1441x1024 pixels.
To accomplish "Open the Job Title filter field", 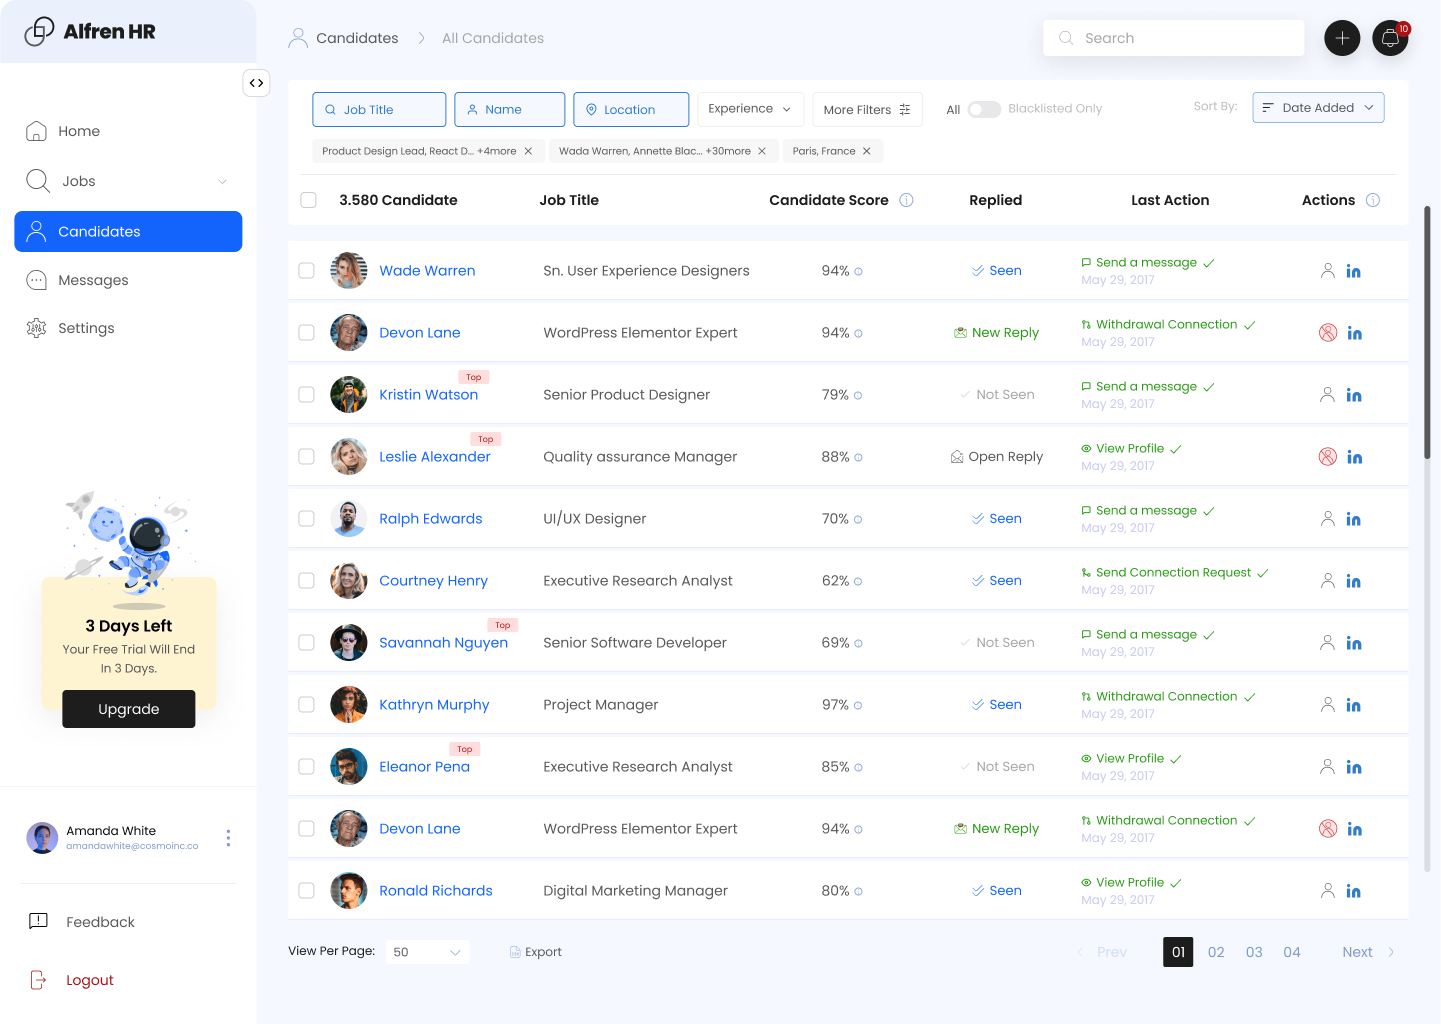I will (x=379, y=110).
